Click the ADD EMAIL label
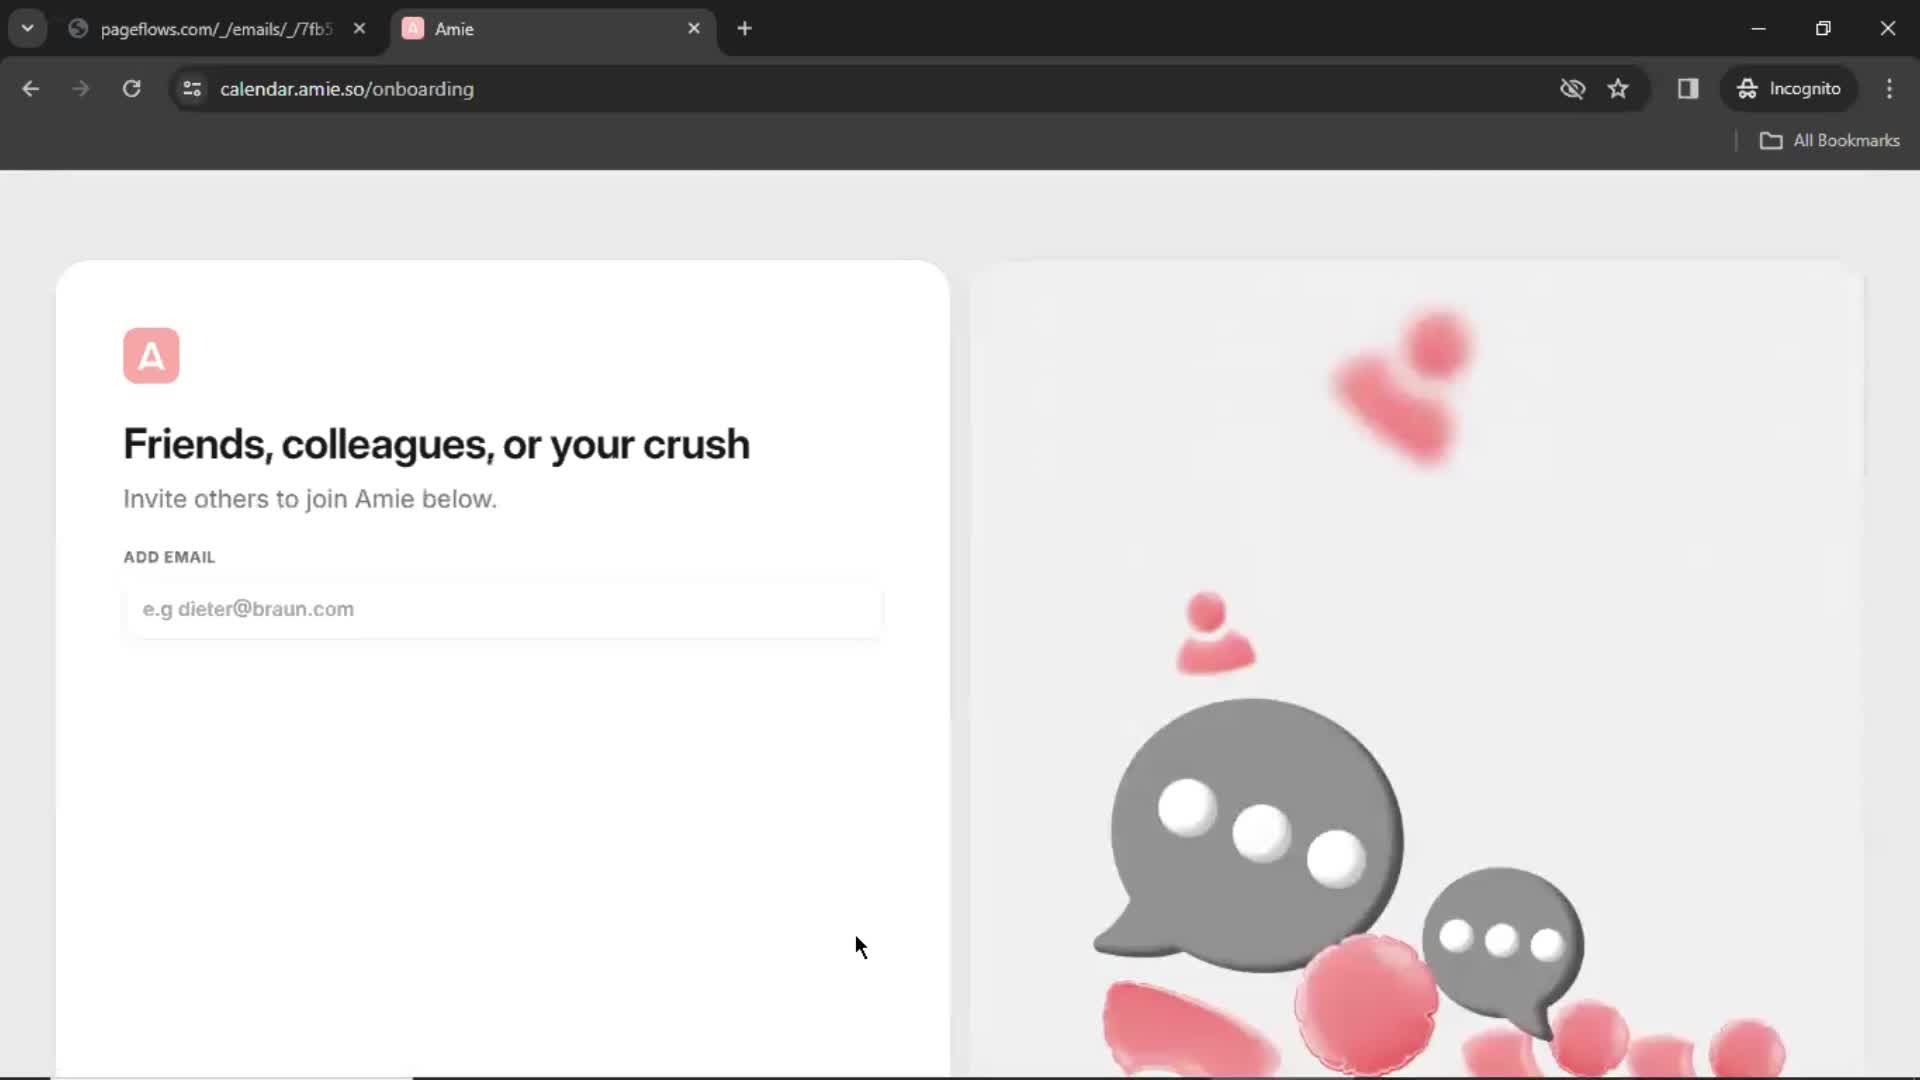 point(169,557)
